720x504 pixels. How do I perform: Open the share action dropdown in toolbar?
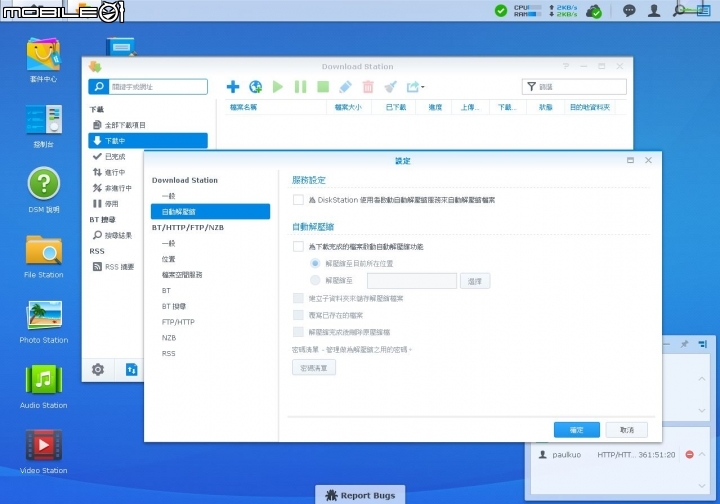click(415, 86)
